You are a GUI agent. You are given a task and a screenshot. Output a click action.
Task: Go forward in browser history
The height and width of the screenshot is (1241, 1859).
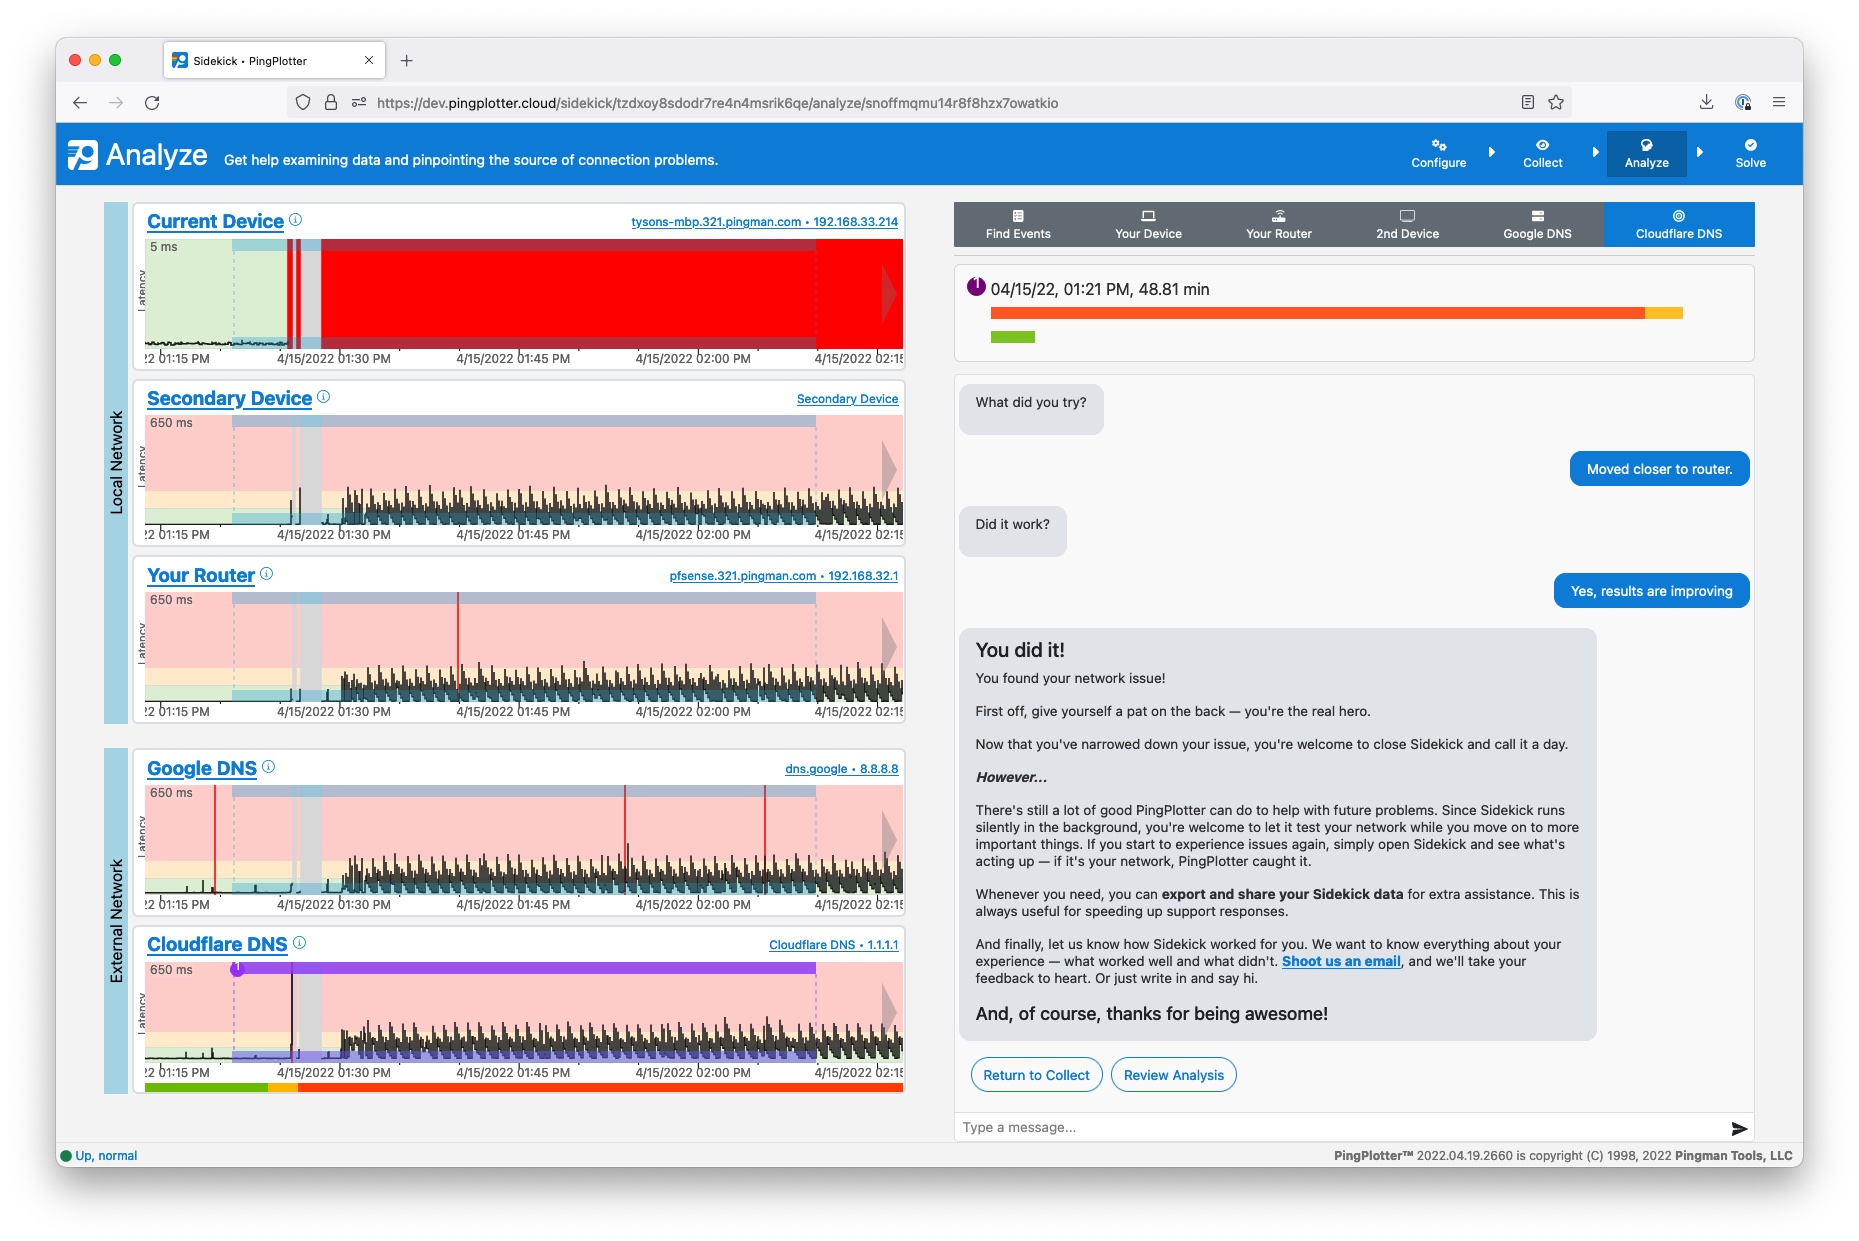tap(116, 102)
